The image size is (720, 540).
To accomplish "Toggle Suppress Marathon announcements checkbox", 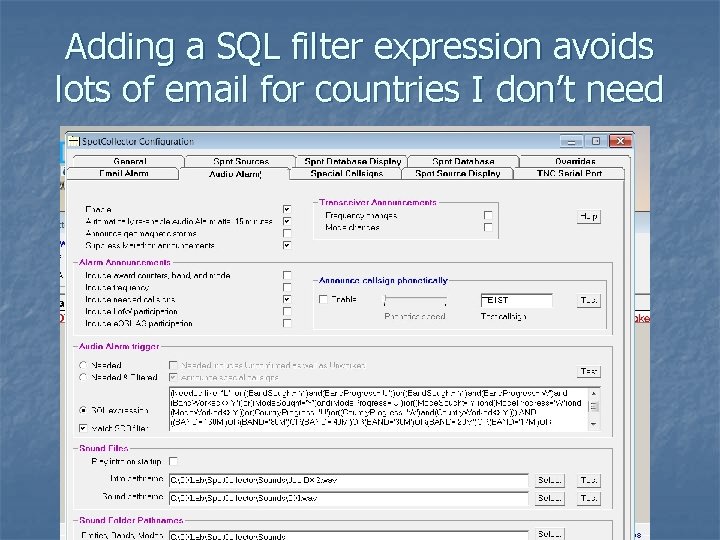I will [x=287, y=245].
